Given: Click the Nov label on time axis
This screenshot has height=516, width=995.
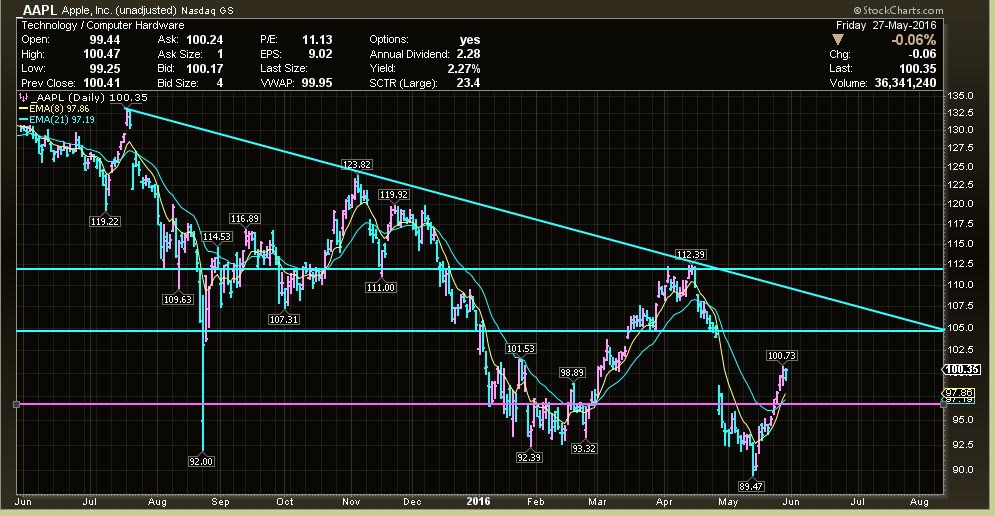Looking at the screenshot, I should (351, 501).
